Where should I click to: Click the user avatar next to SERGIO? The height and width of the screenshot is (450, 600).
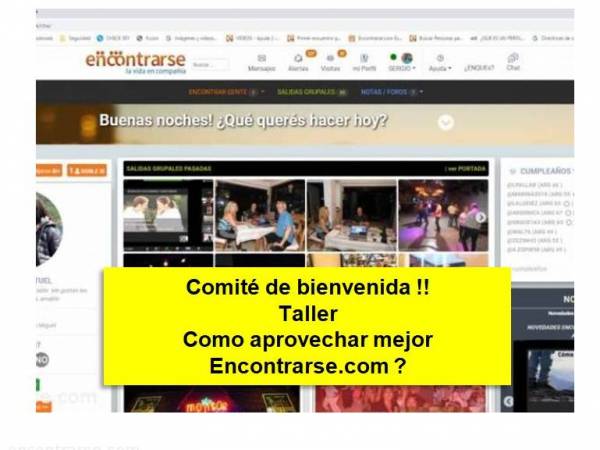[x=407, y=58]
